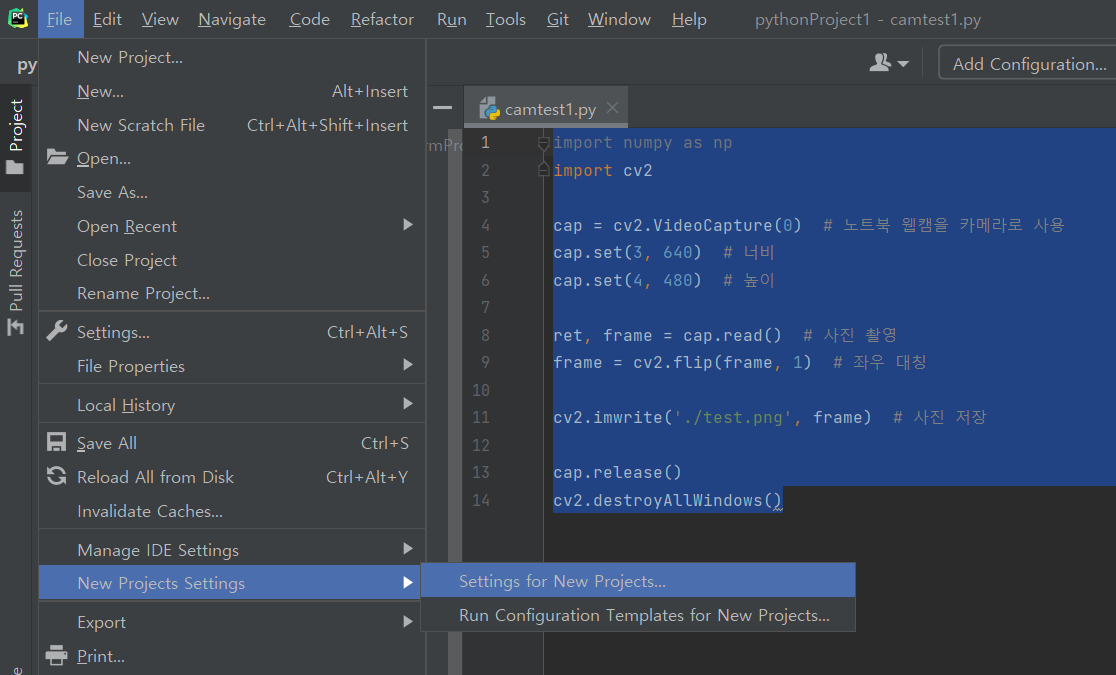
Task: Click the Reload All from Disk icon
Action: (x=57, y=476)
